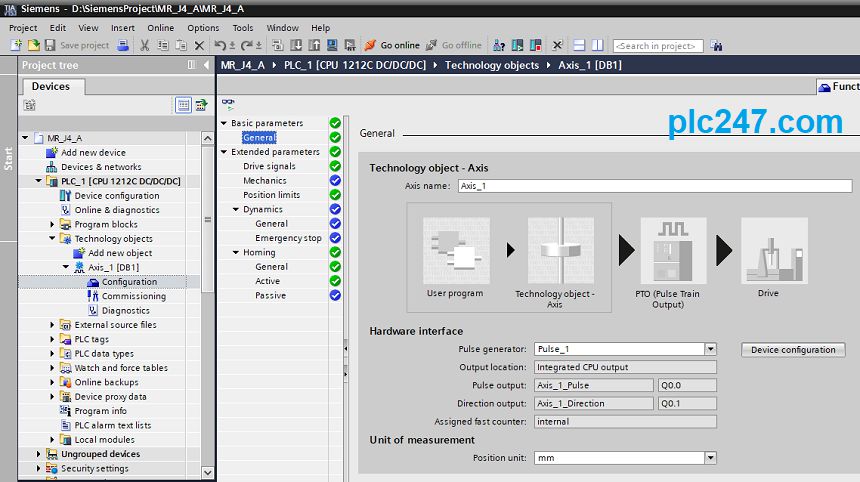Click Go online button
This screenshot has height=482, width=860.
392,45
